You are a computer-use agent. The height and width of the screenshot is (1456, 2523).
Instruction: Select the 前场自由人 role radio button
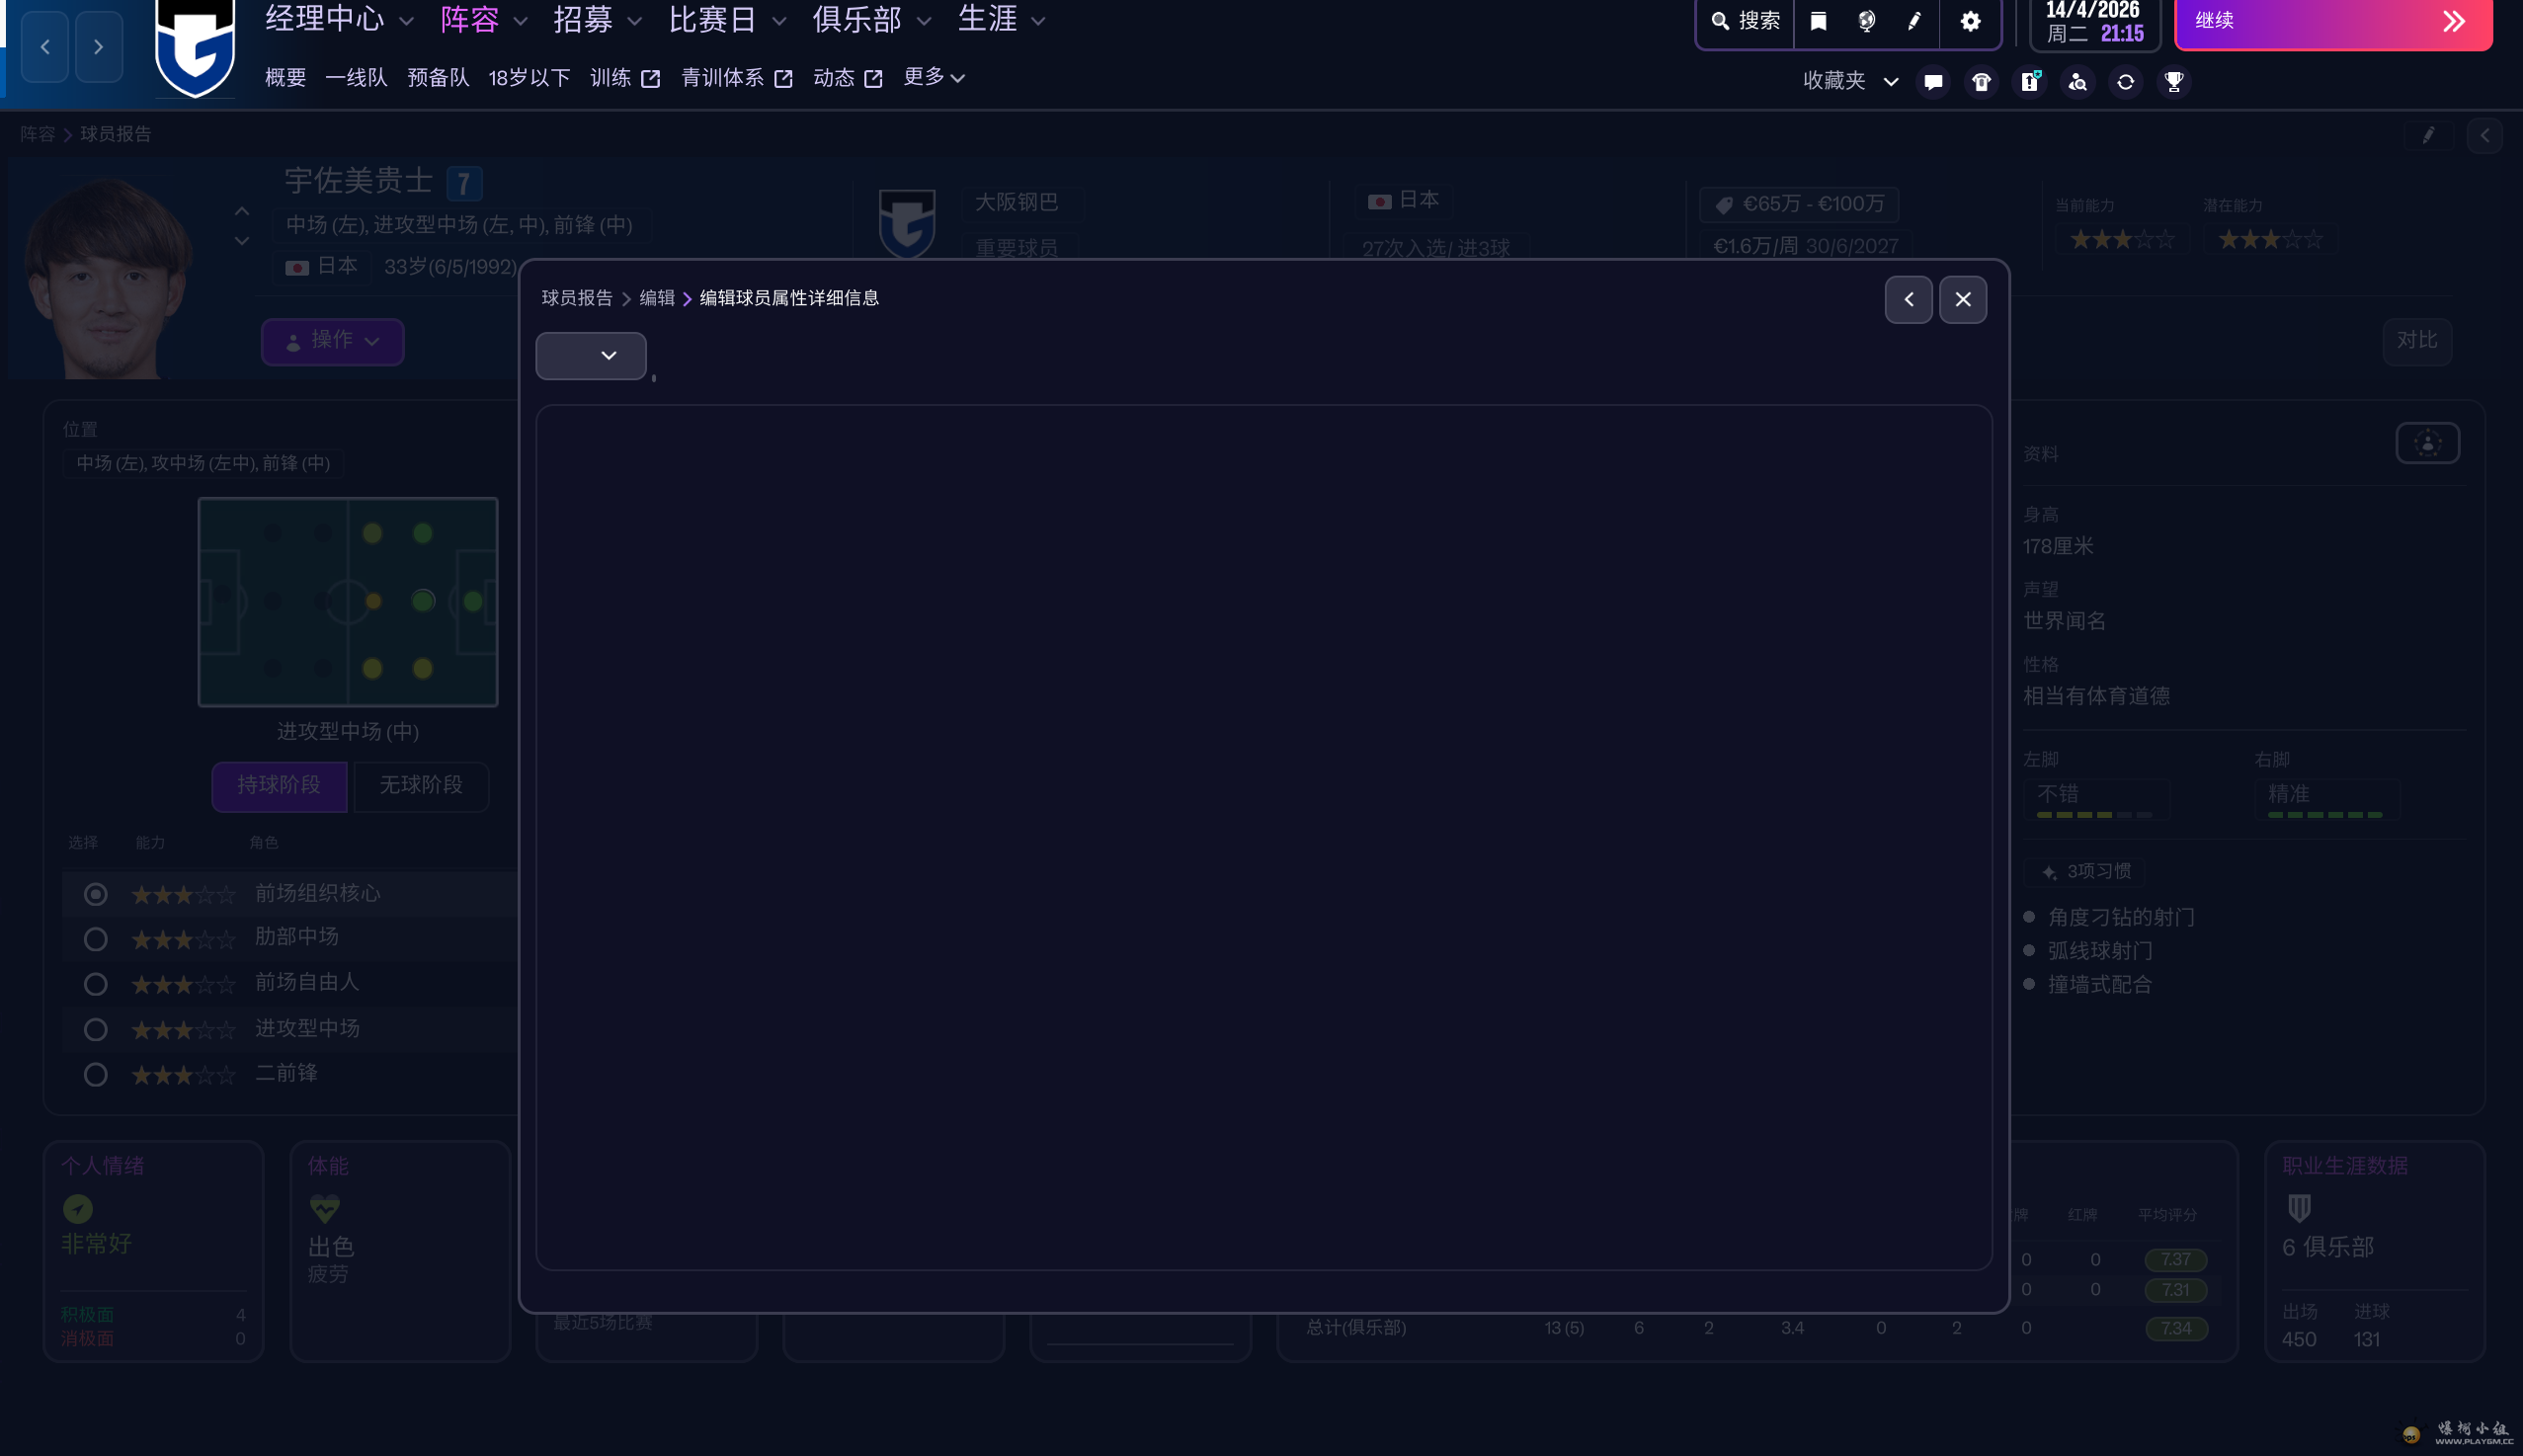coord(95,984)
